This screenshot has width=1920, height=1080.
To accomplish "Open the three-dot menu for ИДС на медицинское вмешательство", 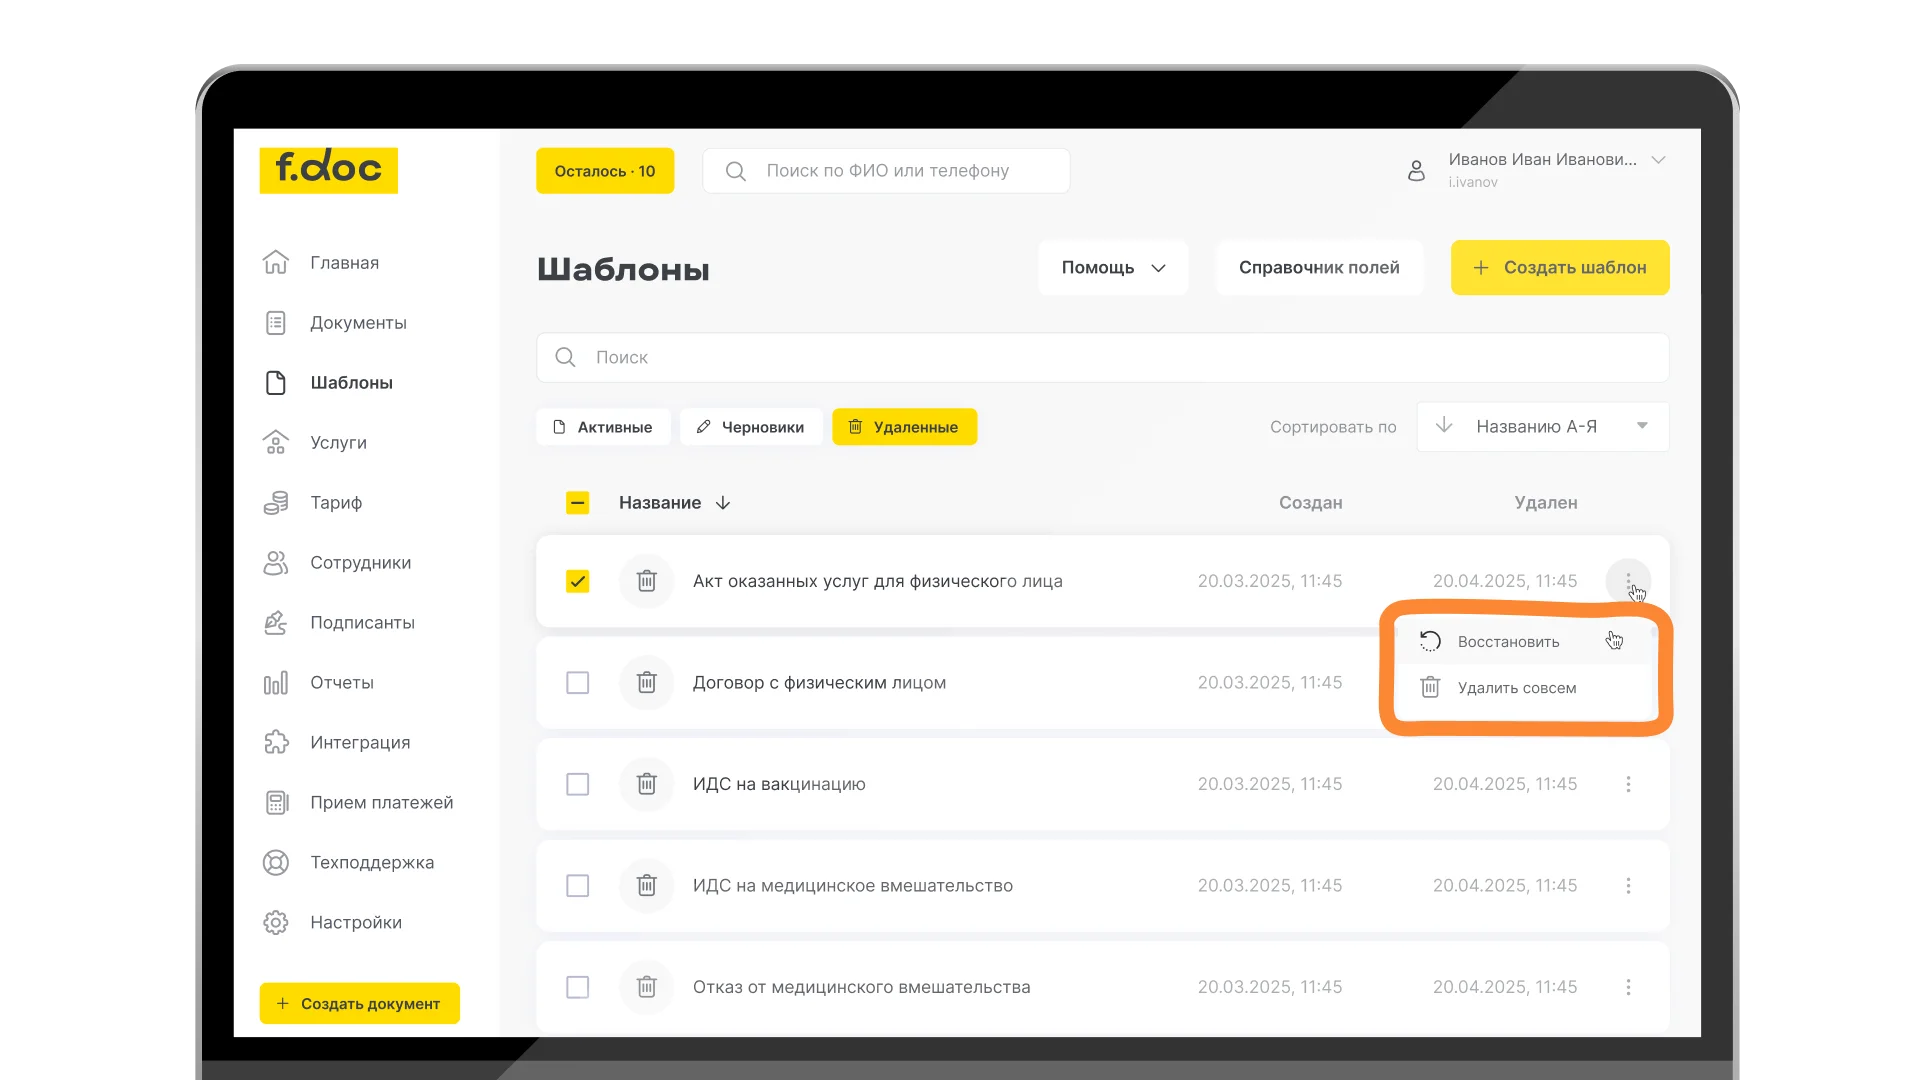I will point(1628,886).
